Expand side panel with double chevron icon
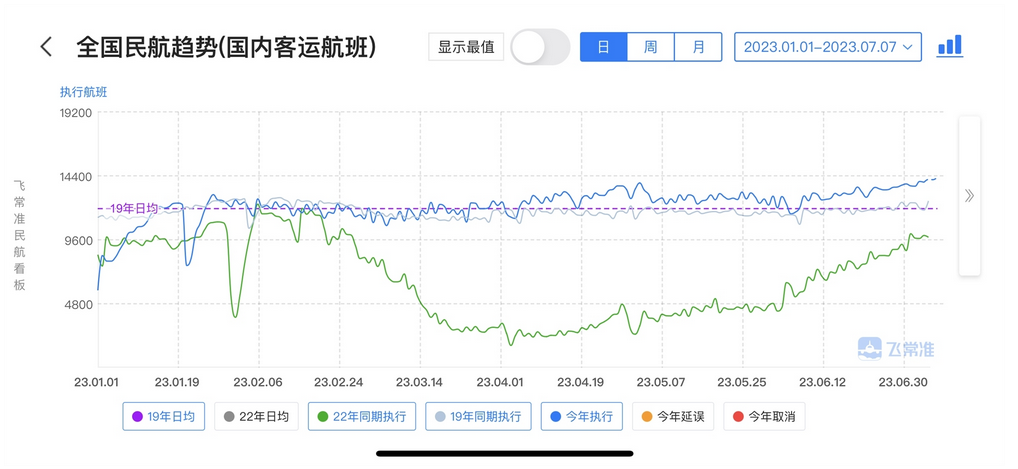The width and height of the screenshot is (1018, 469). pos(969,196)
